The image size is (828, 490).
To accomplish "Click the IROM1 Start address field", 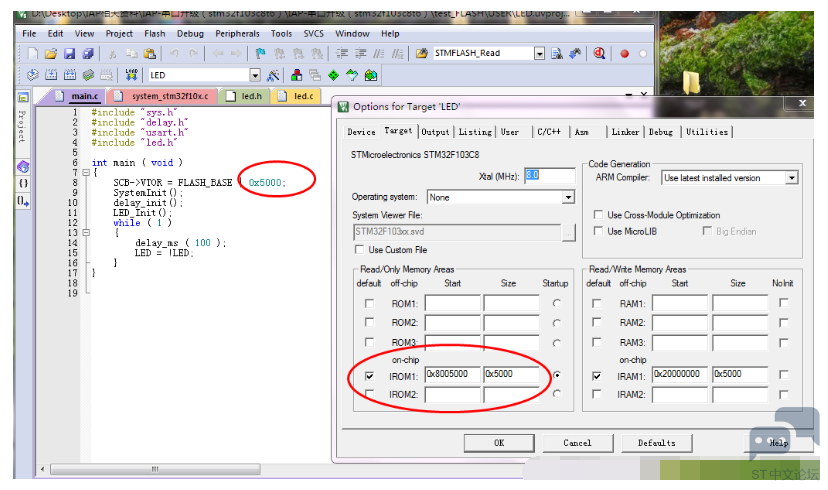I will (453, 374).
